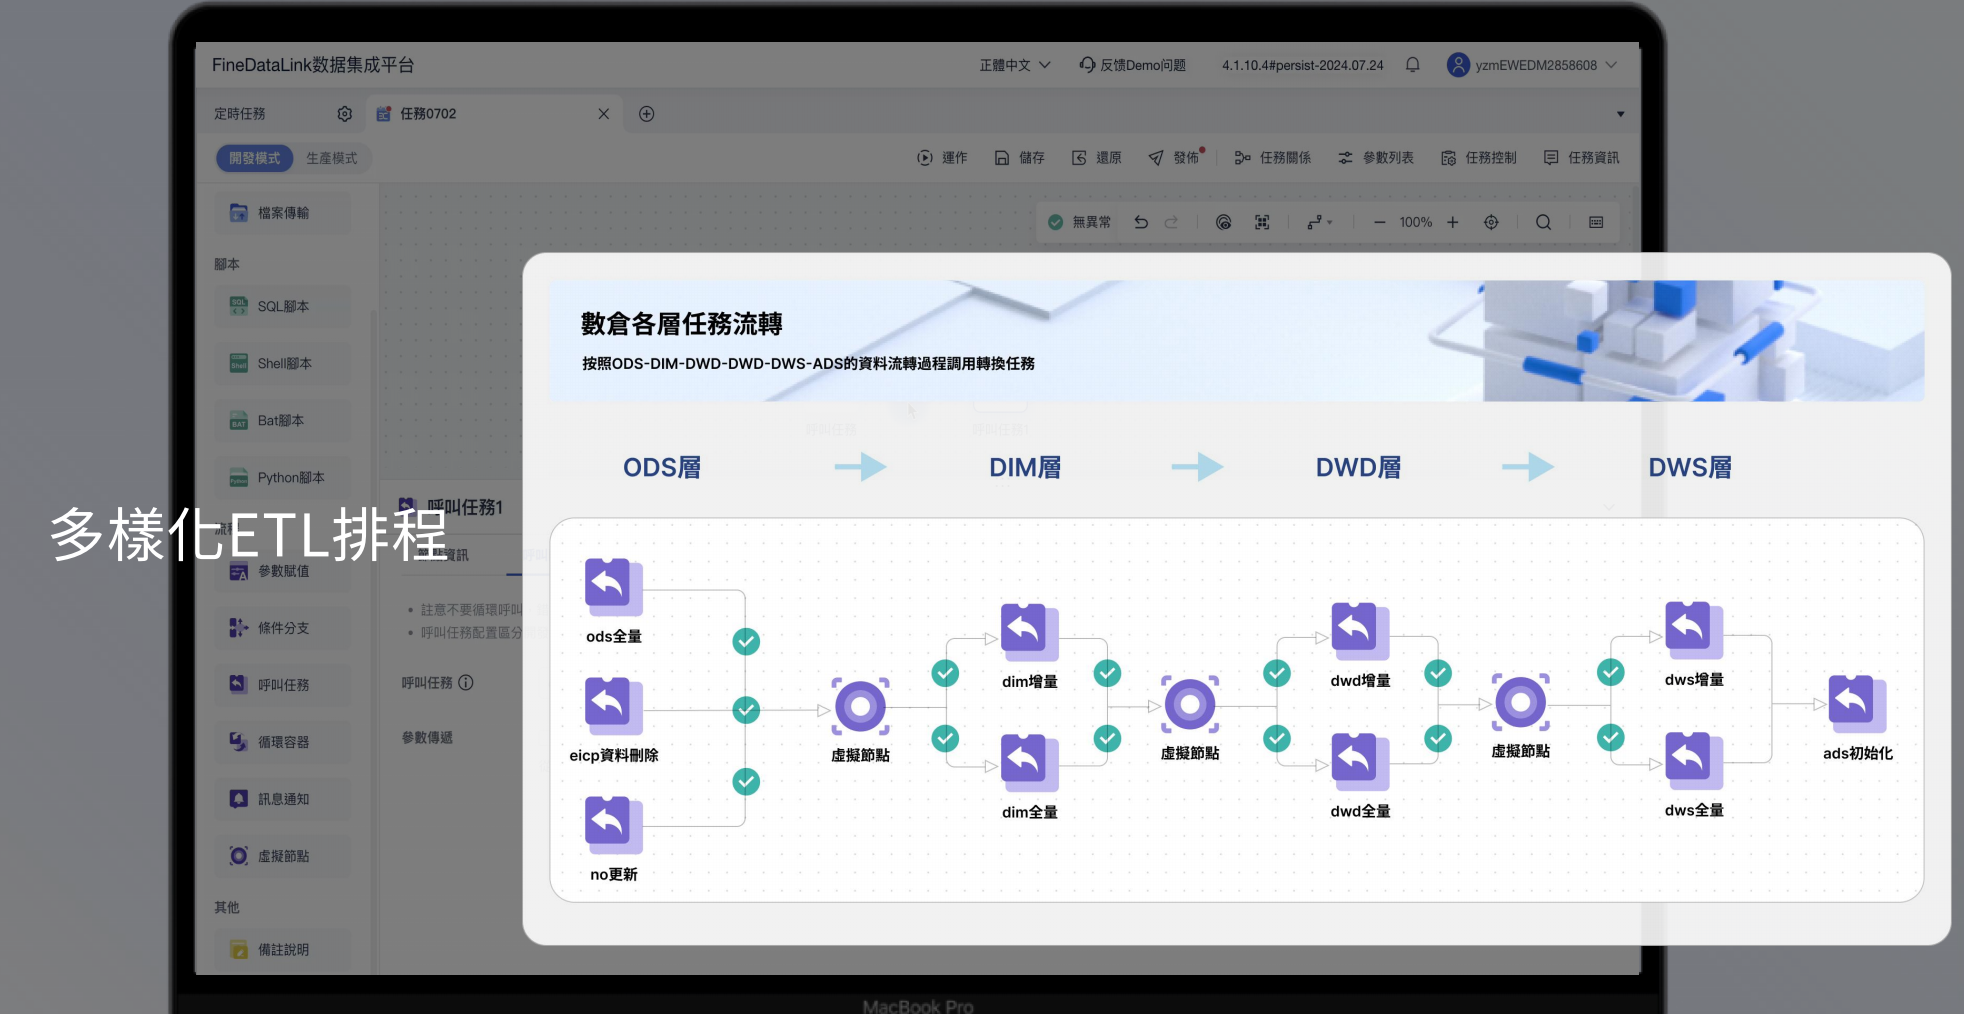Switch to 生產模式 production mode
Screen dimensions: 1964x1014
(x=331, y=158)
